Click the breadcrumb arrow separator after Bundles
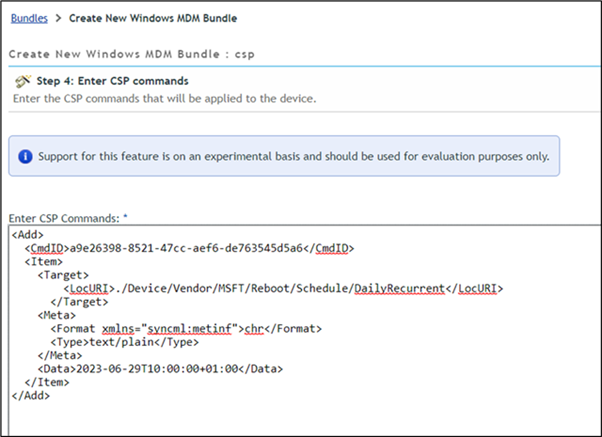602x437 pixels. click(59, 18)
